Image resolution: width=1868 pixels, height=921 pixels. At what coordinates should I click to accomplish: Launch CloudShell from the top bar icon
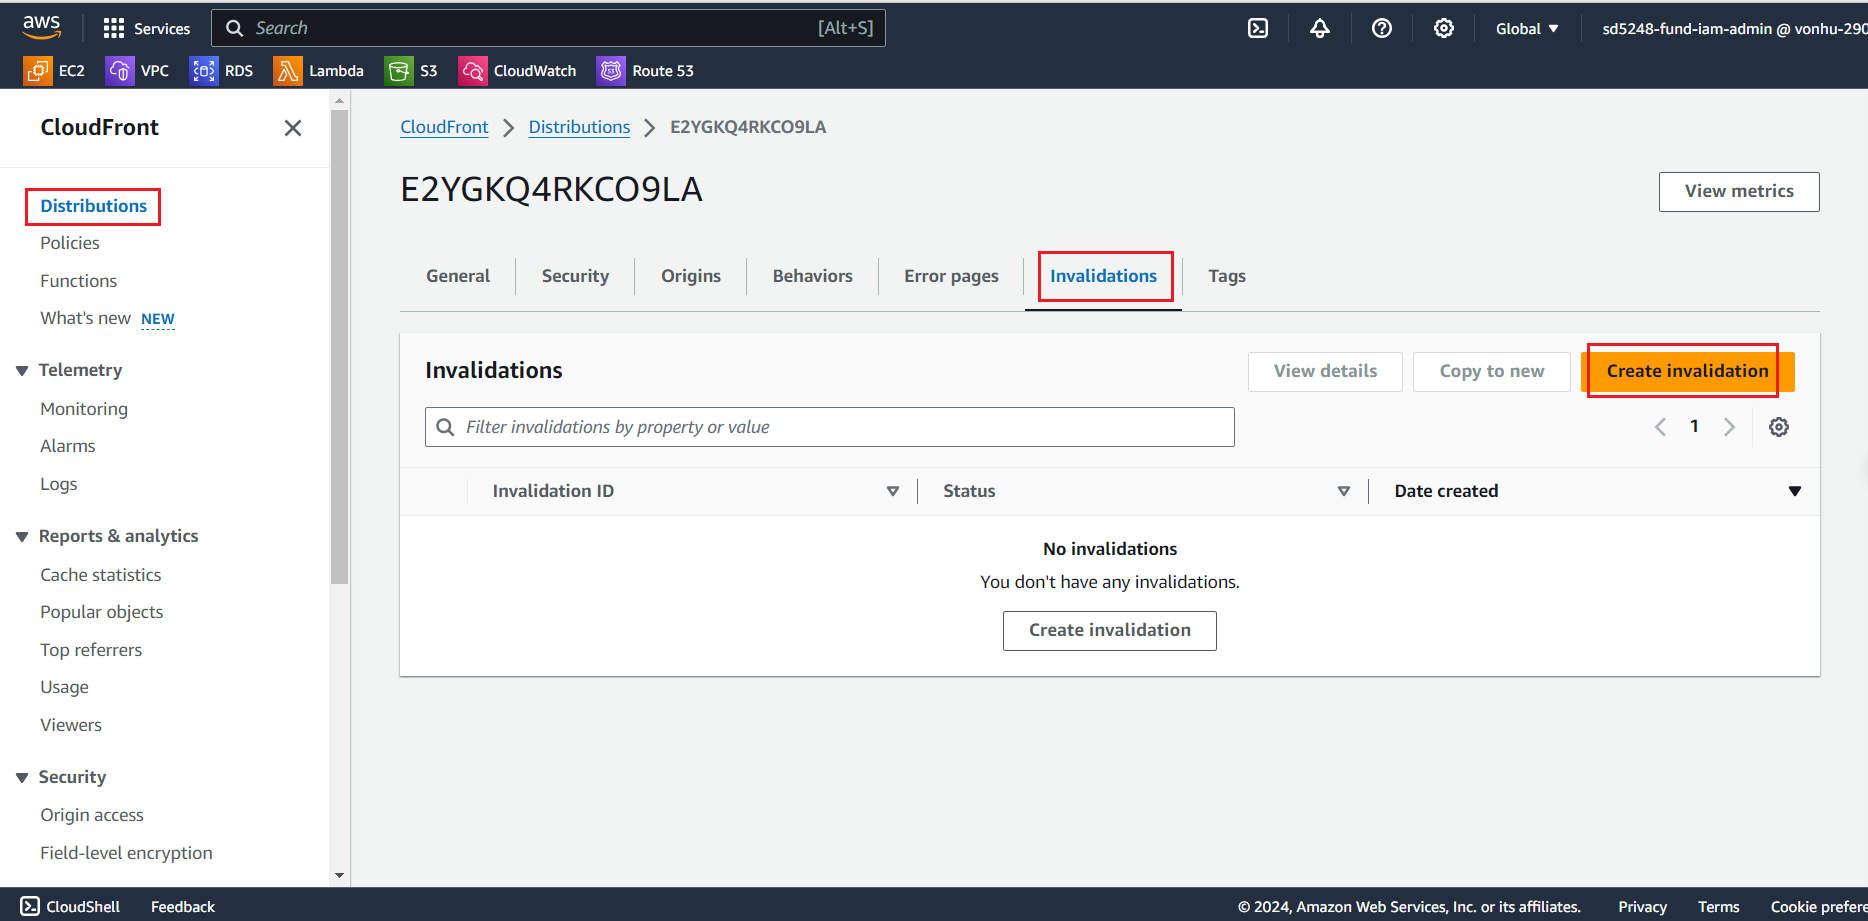pyautogui.click(x=1258, y=29)
